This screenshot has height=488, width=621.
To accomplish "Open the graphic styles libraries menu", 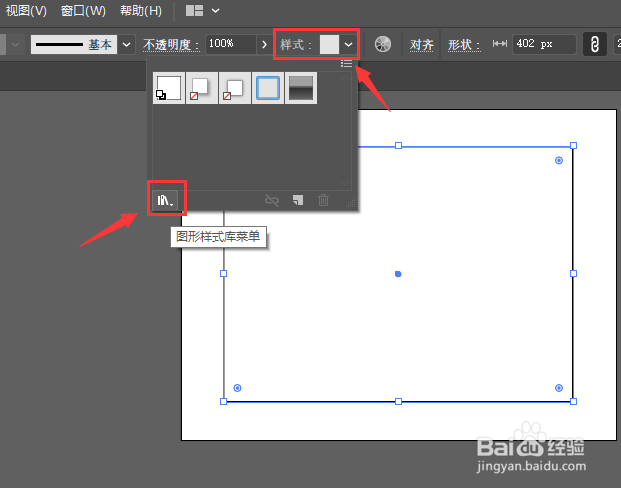I will [165, 200].
